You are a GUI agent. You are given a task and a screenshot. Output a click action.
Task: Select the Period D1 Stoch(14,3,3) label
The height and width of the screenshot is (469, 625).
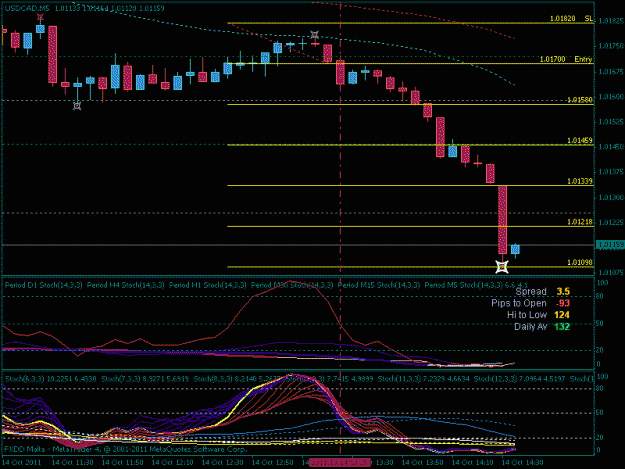click(43, 285)
